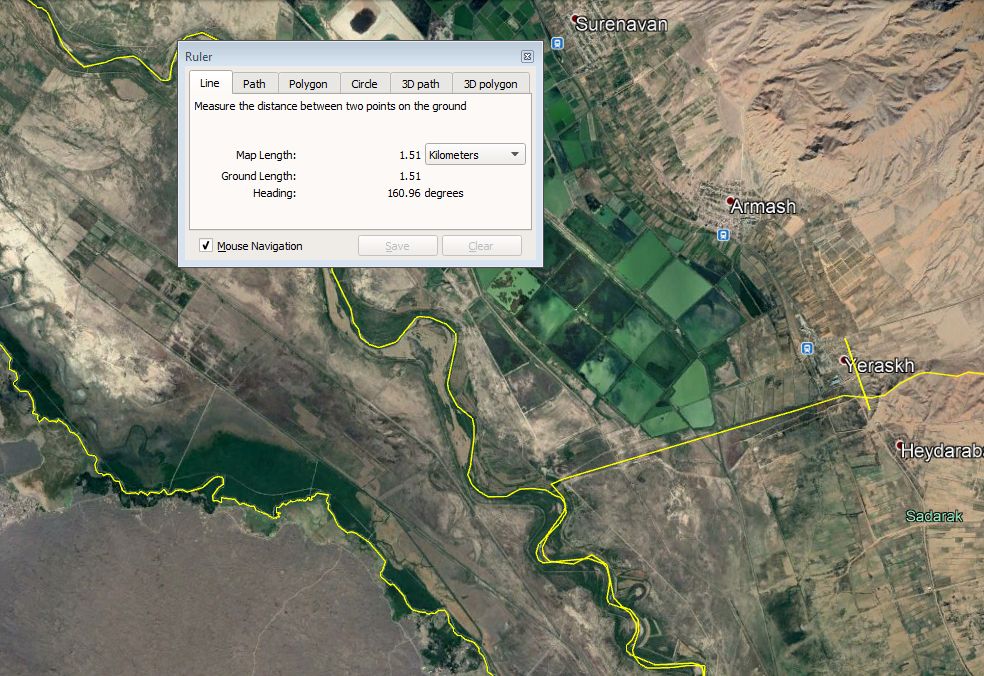Click the Surenavan red placemark icon
Screen dimensions: 984x676
pyautogui.click(x=576, y=19)
